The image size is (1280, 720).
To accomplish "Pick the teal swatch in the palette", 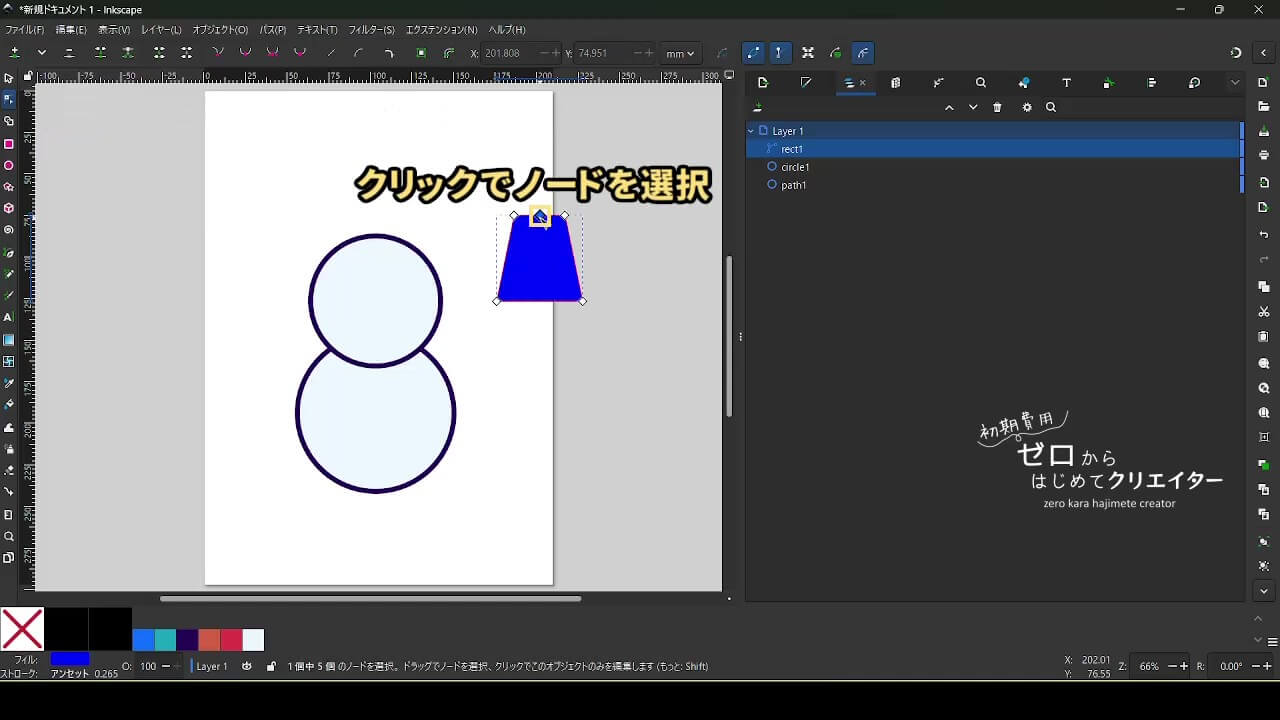I will click(166, 640).
